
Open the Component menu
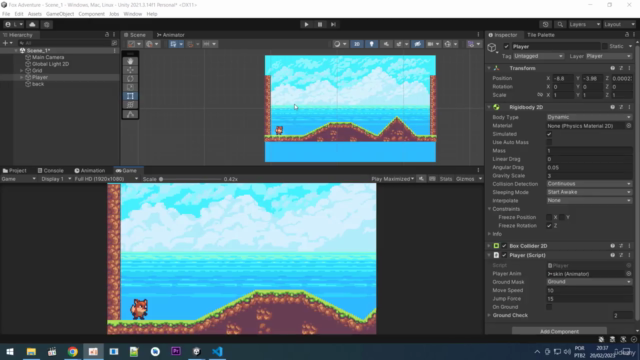point(91,14)
